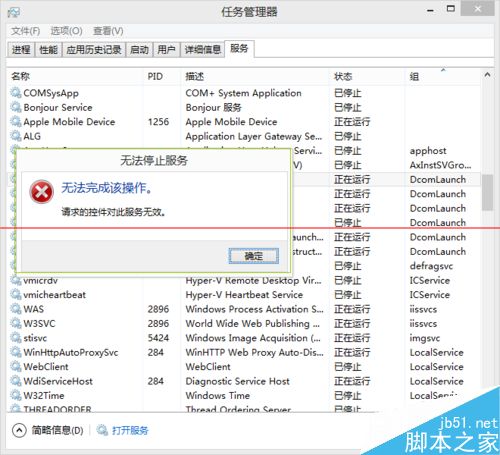Click the W3SVC service gear icon
This screenshot has height=455, width=500.
click(15, 323)
